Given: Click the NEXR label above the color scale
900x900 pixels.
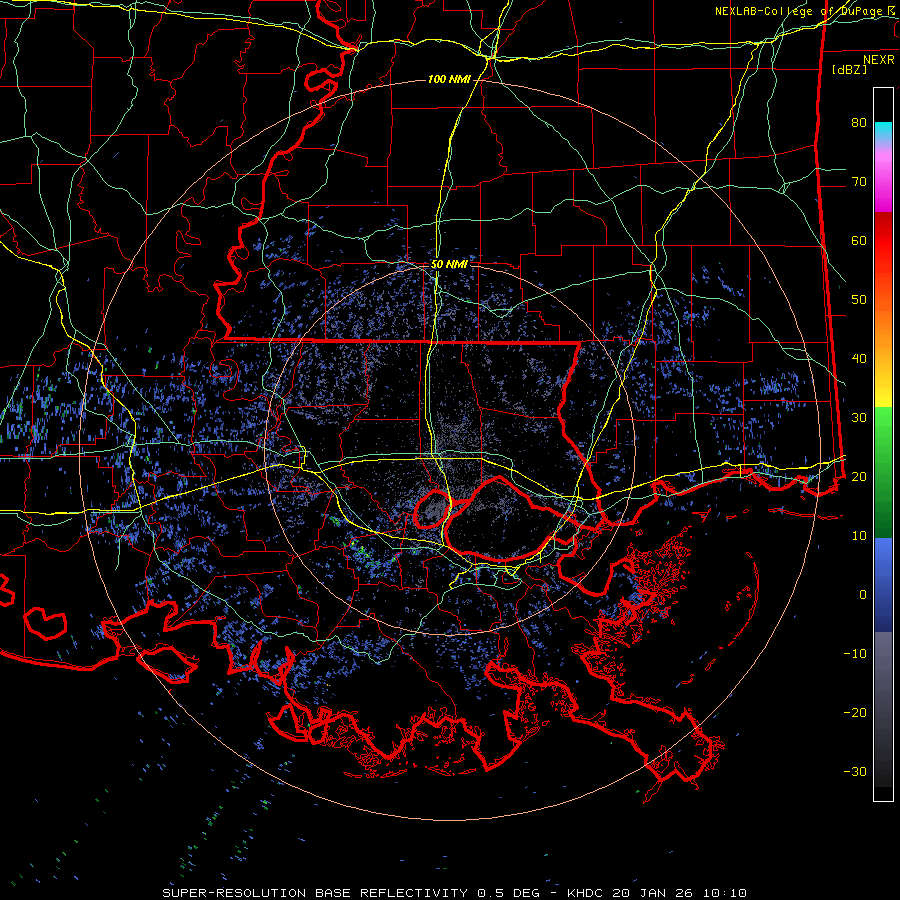Looking at the screenshot, I should (x=879, y=60).
